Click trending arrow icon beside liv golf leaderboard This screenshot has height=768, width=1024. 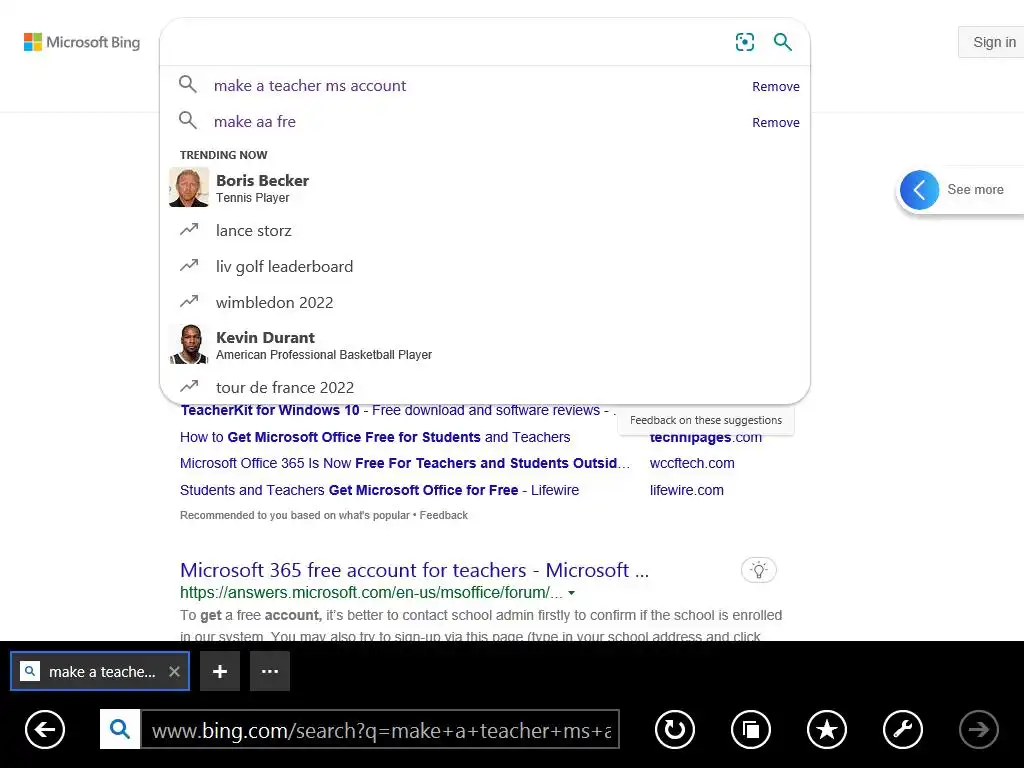pyautogui.click(x=189, y=265)
